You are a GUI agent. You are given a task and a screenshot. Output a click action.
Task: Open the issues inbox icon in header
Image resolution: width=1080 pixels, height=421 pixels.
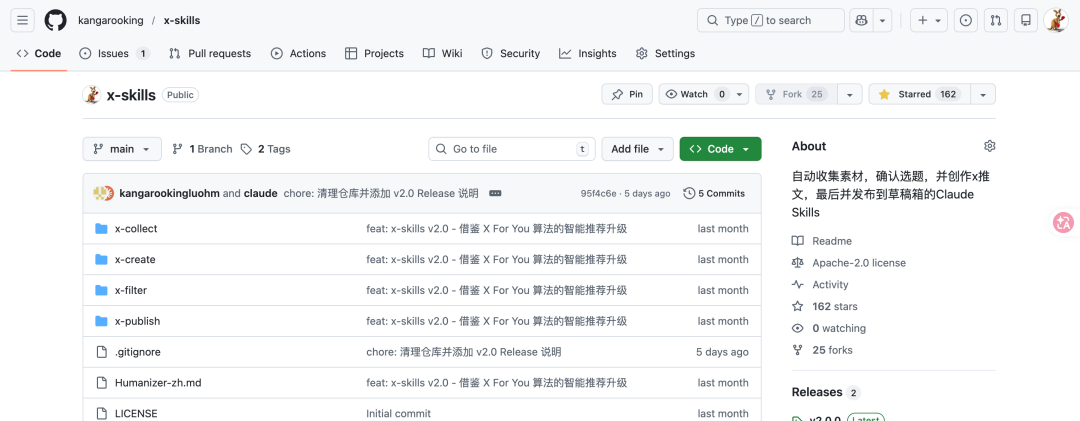coord(966,21)
